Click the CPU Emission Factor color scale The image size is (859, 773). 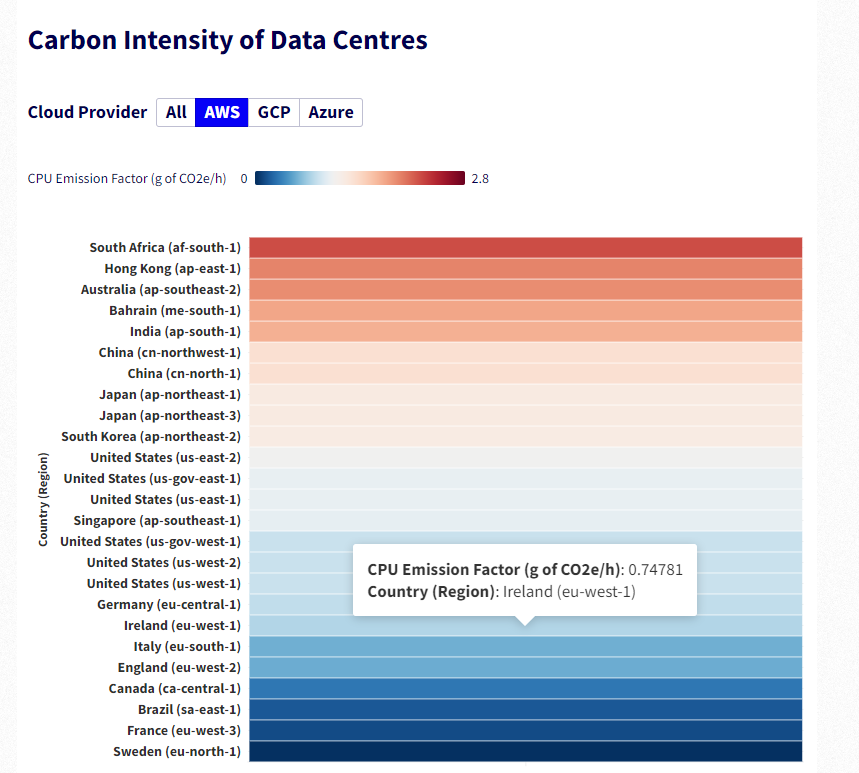click(360, 178)
